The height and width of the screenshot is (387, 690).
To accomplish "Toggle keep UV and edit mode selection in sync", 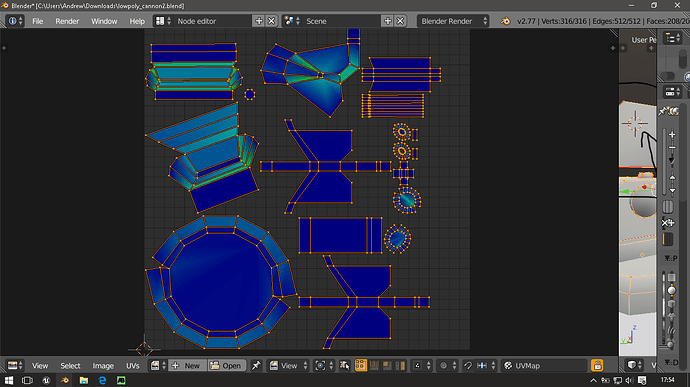I will coord(345,365).
